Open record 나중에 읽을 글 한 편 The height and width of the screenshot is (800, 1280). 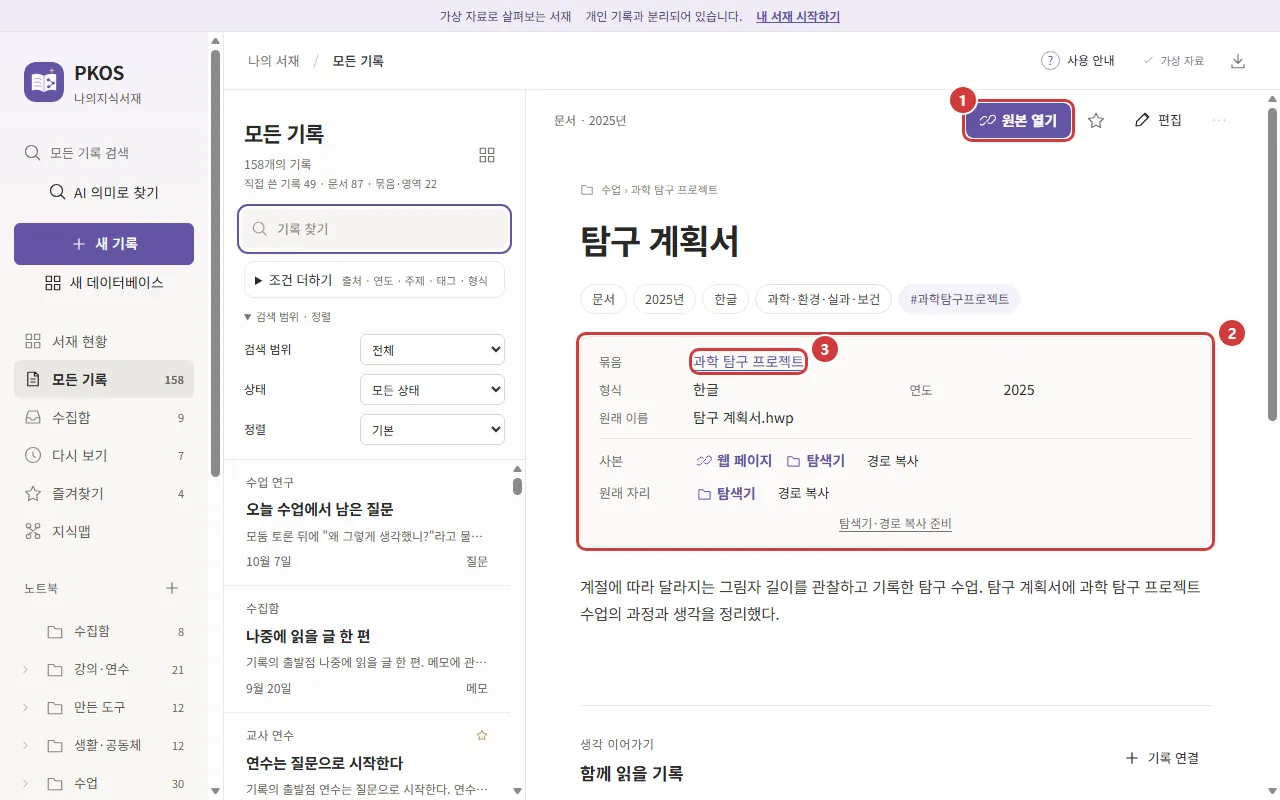coord(367,649)
